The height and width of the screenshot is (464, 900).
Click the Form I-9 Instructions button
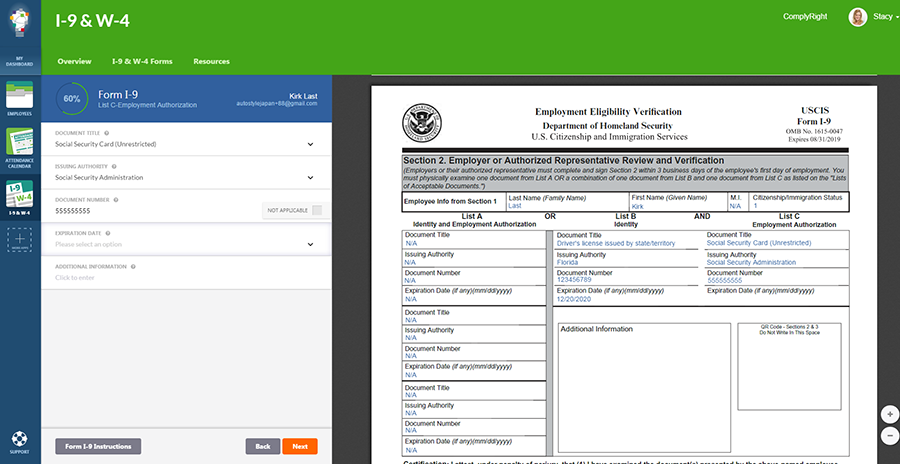click(98, 446)
